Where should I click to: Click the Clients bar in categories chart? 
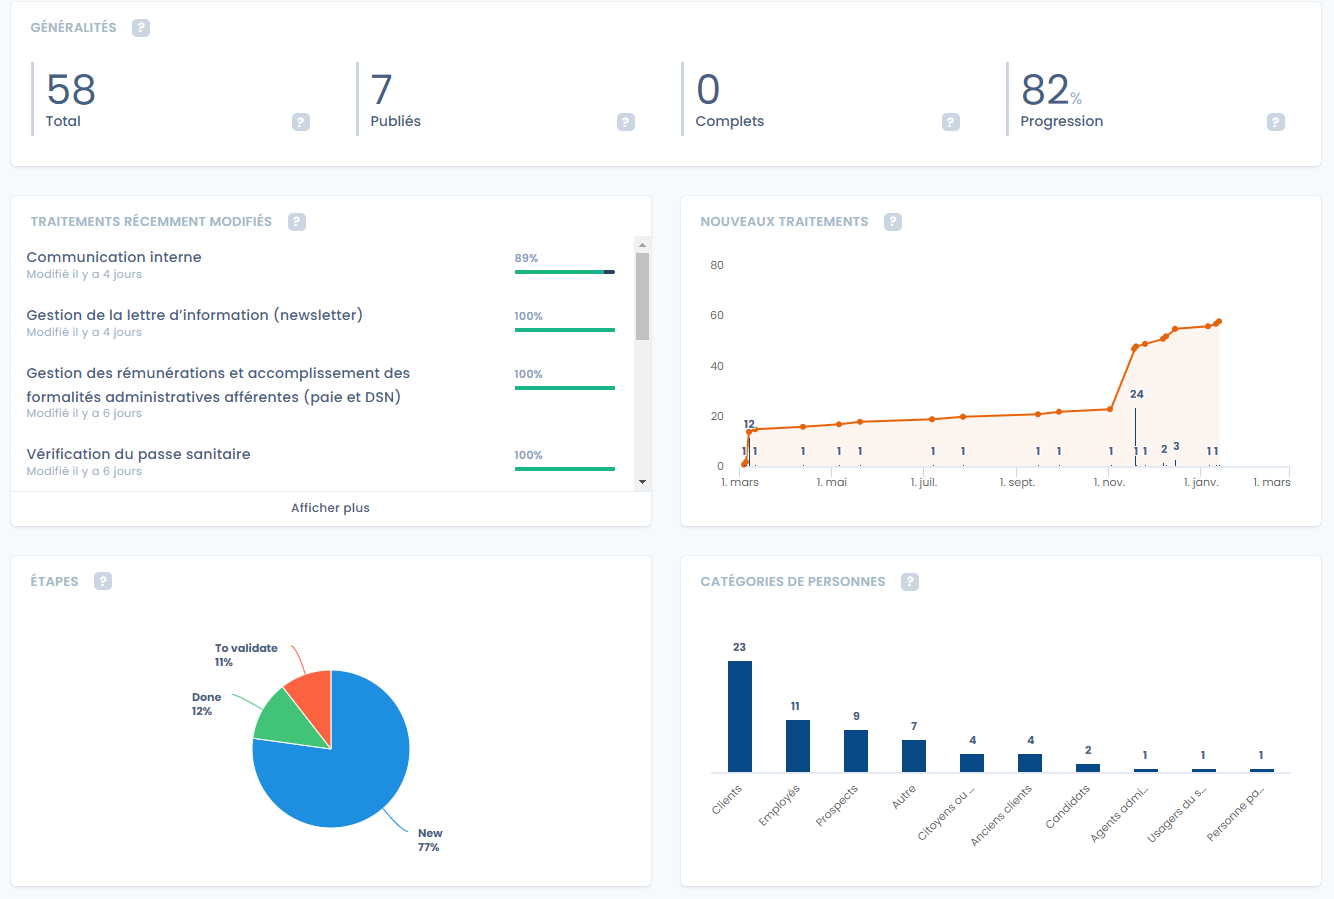click(x=740, y=716)
